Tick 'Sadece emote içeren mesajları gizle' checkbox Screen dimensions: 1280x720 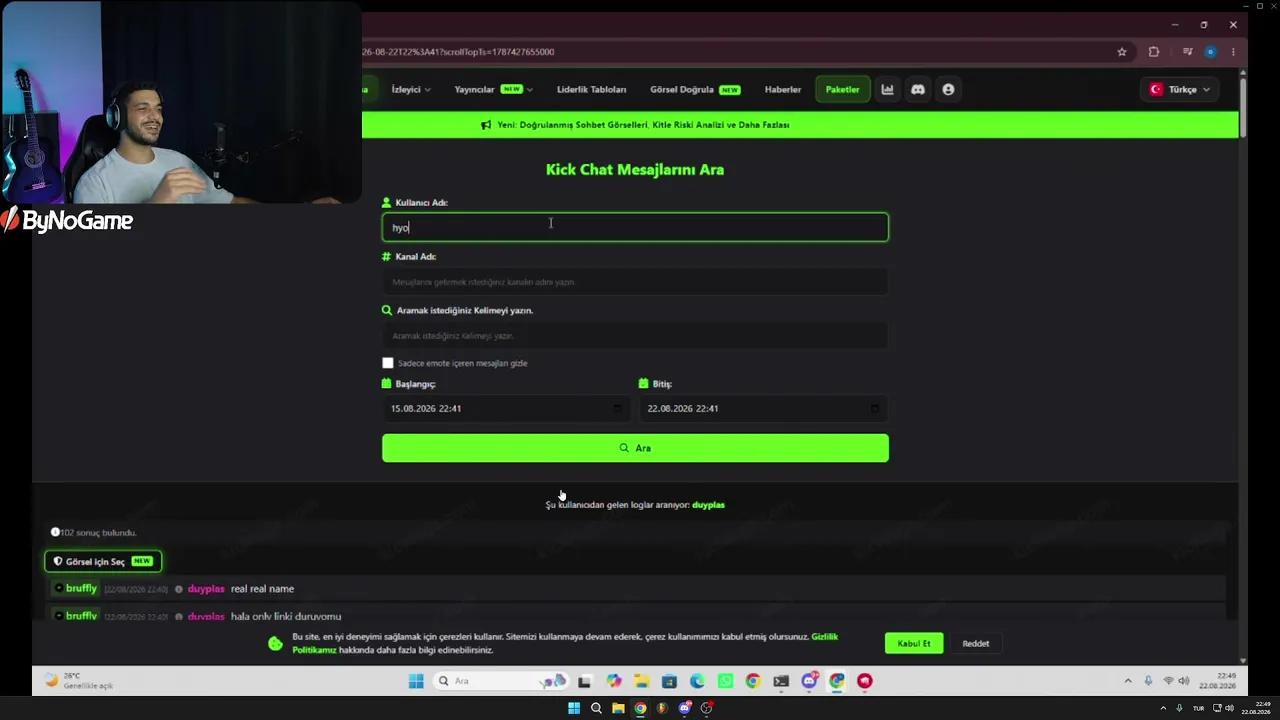click(x=388, y=363)
